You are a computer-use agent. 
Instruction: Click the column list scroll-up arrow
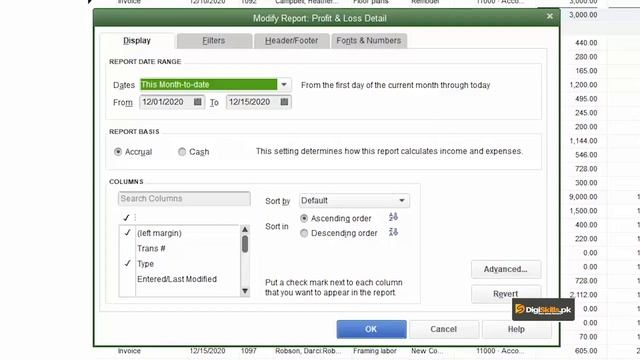tap(245, 229)
